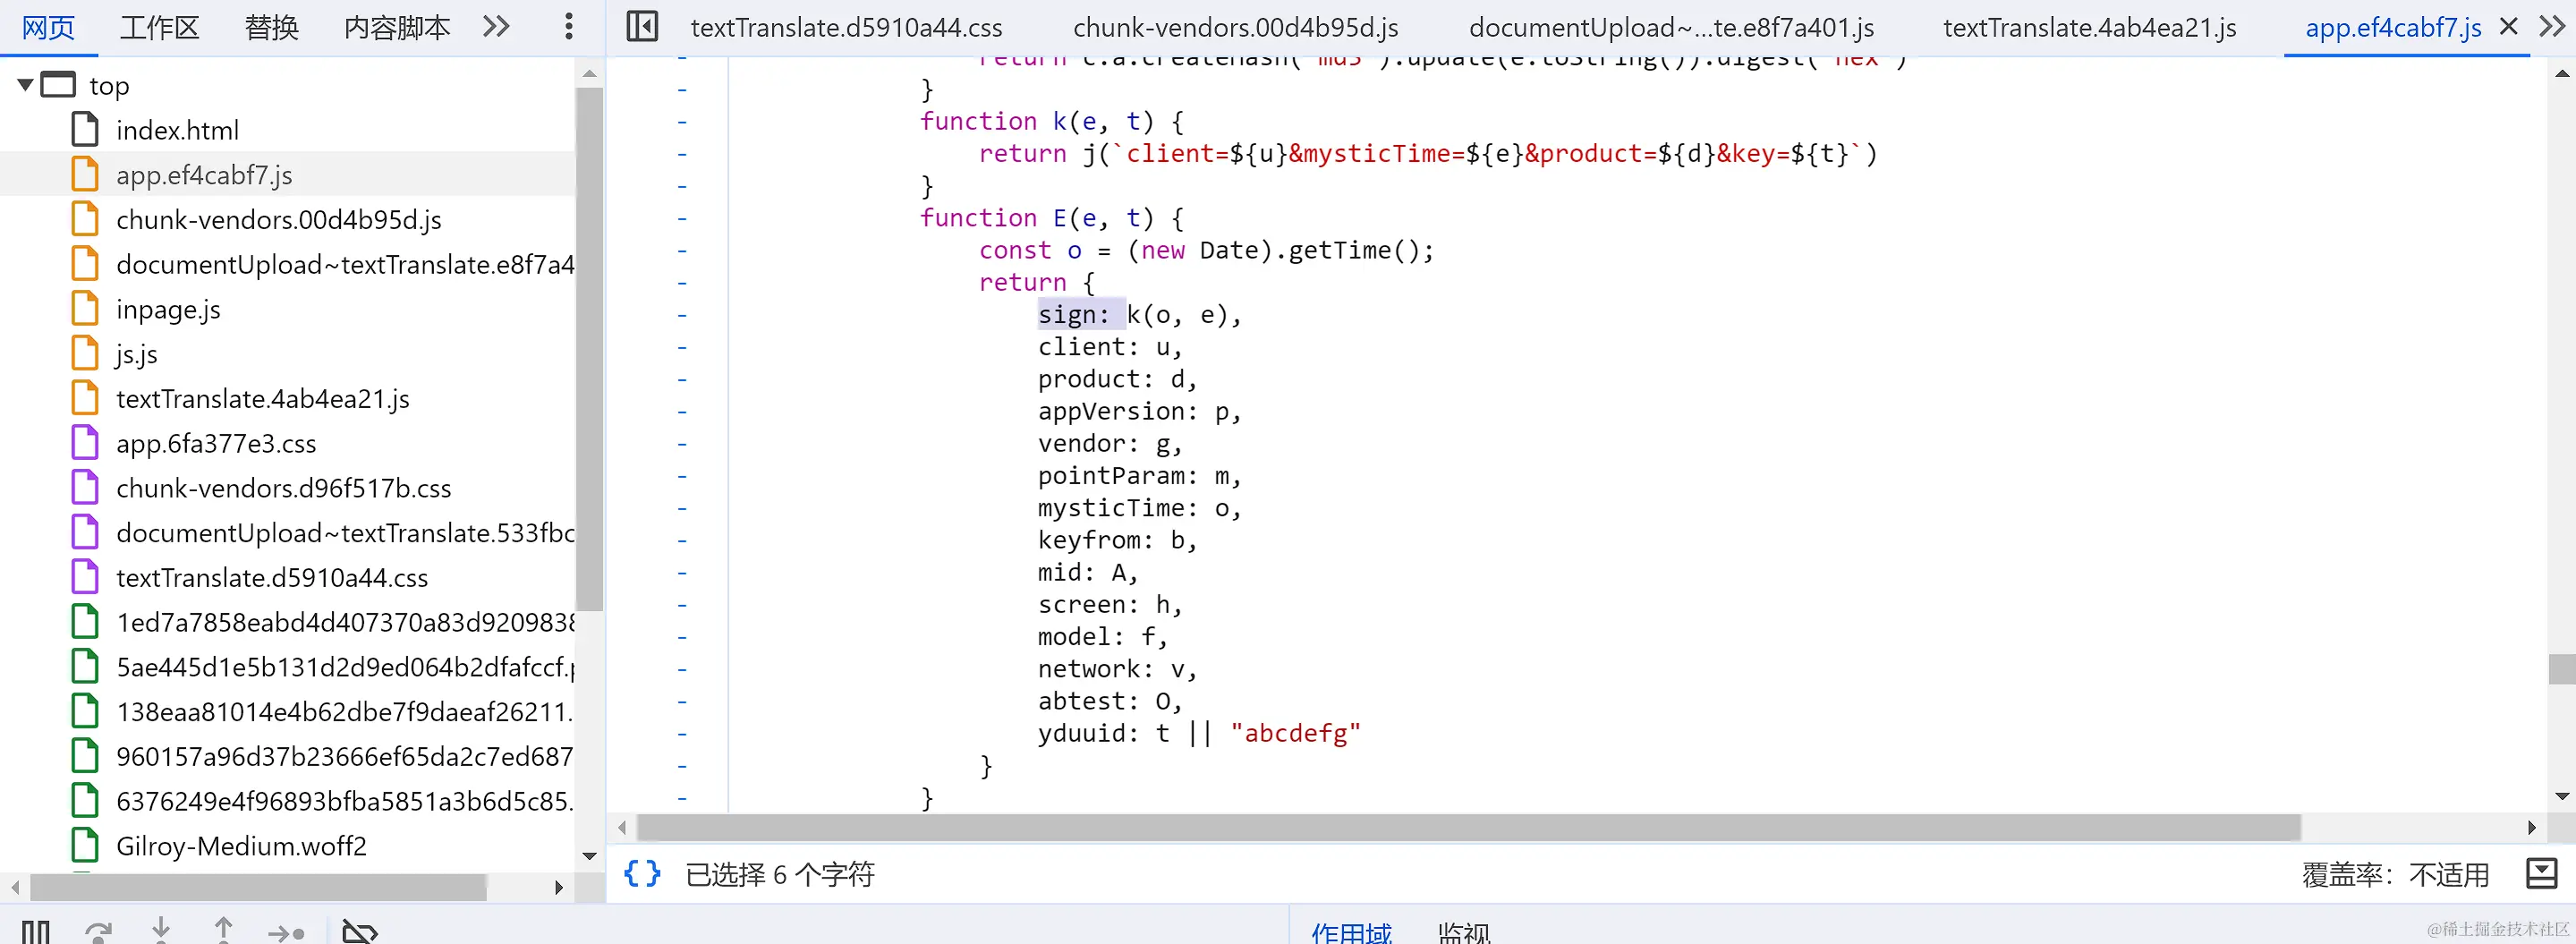This screenshot has height=944, width=2576.
Task: Pause script execution in the debugger
Action: [35, 932]
